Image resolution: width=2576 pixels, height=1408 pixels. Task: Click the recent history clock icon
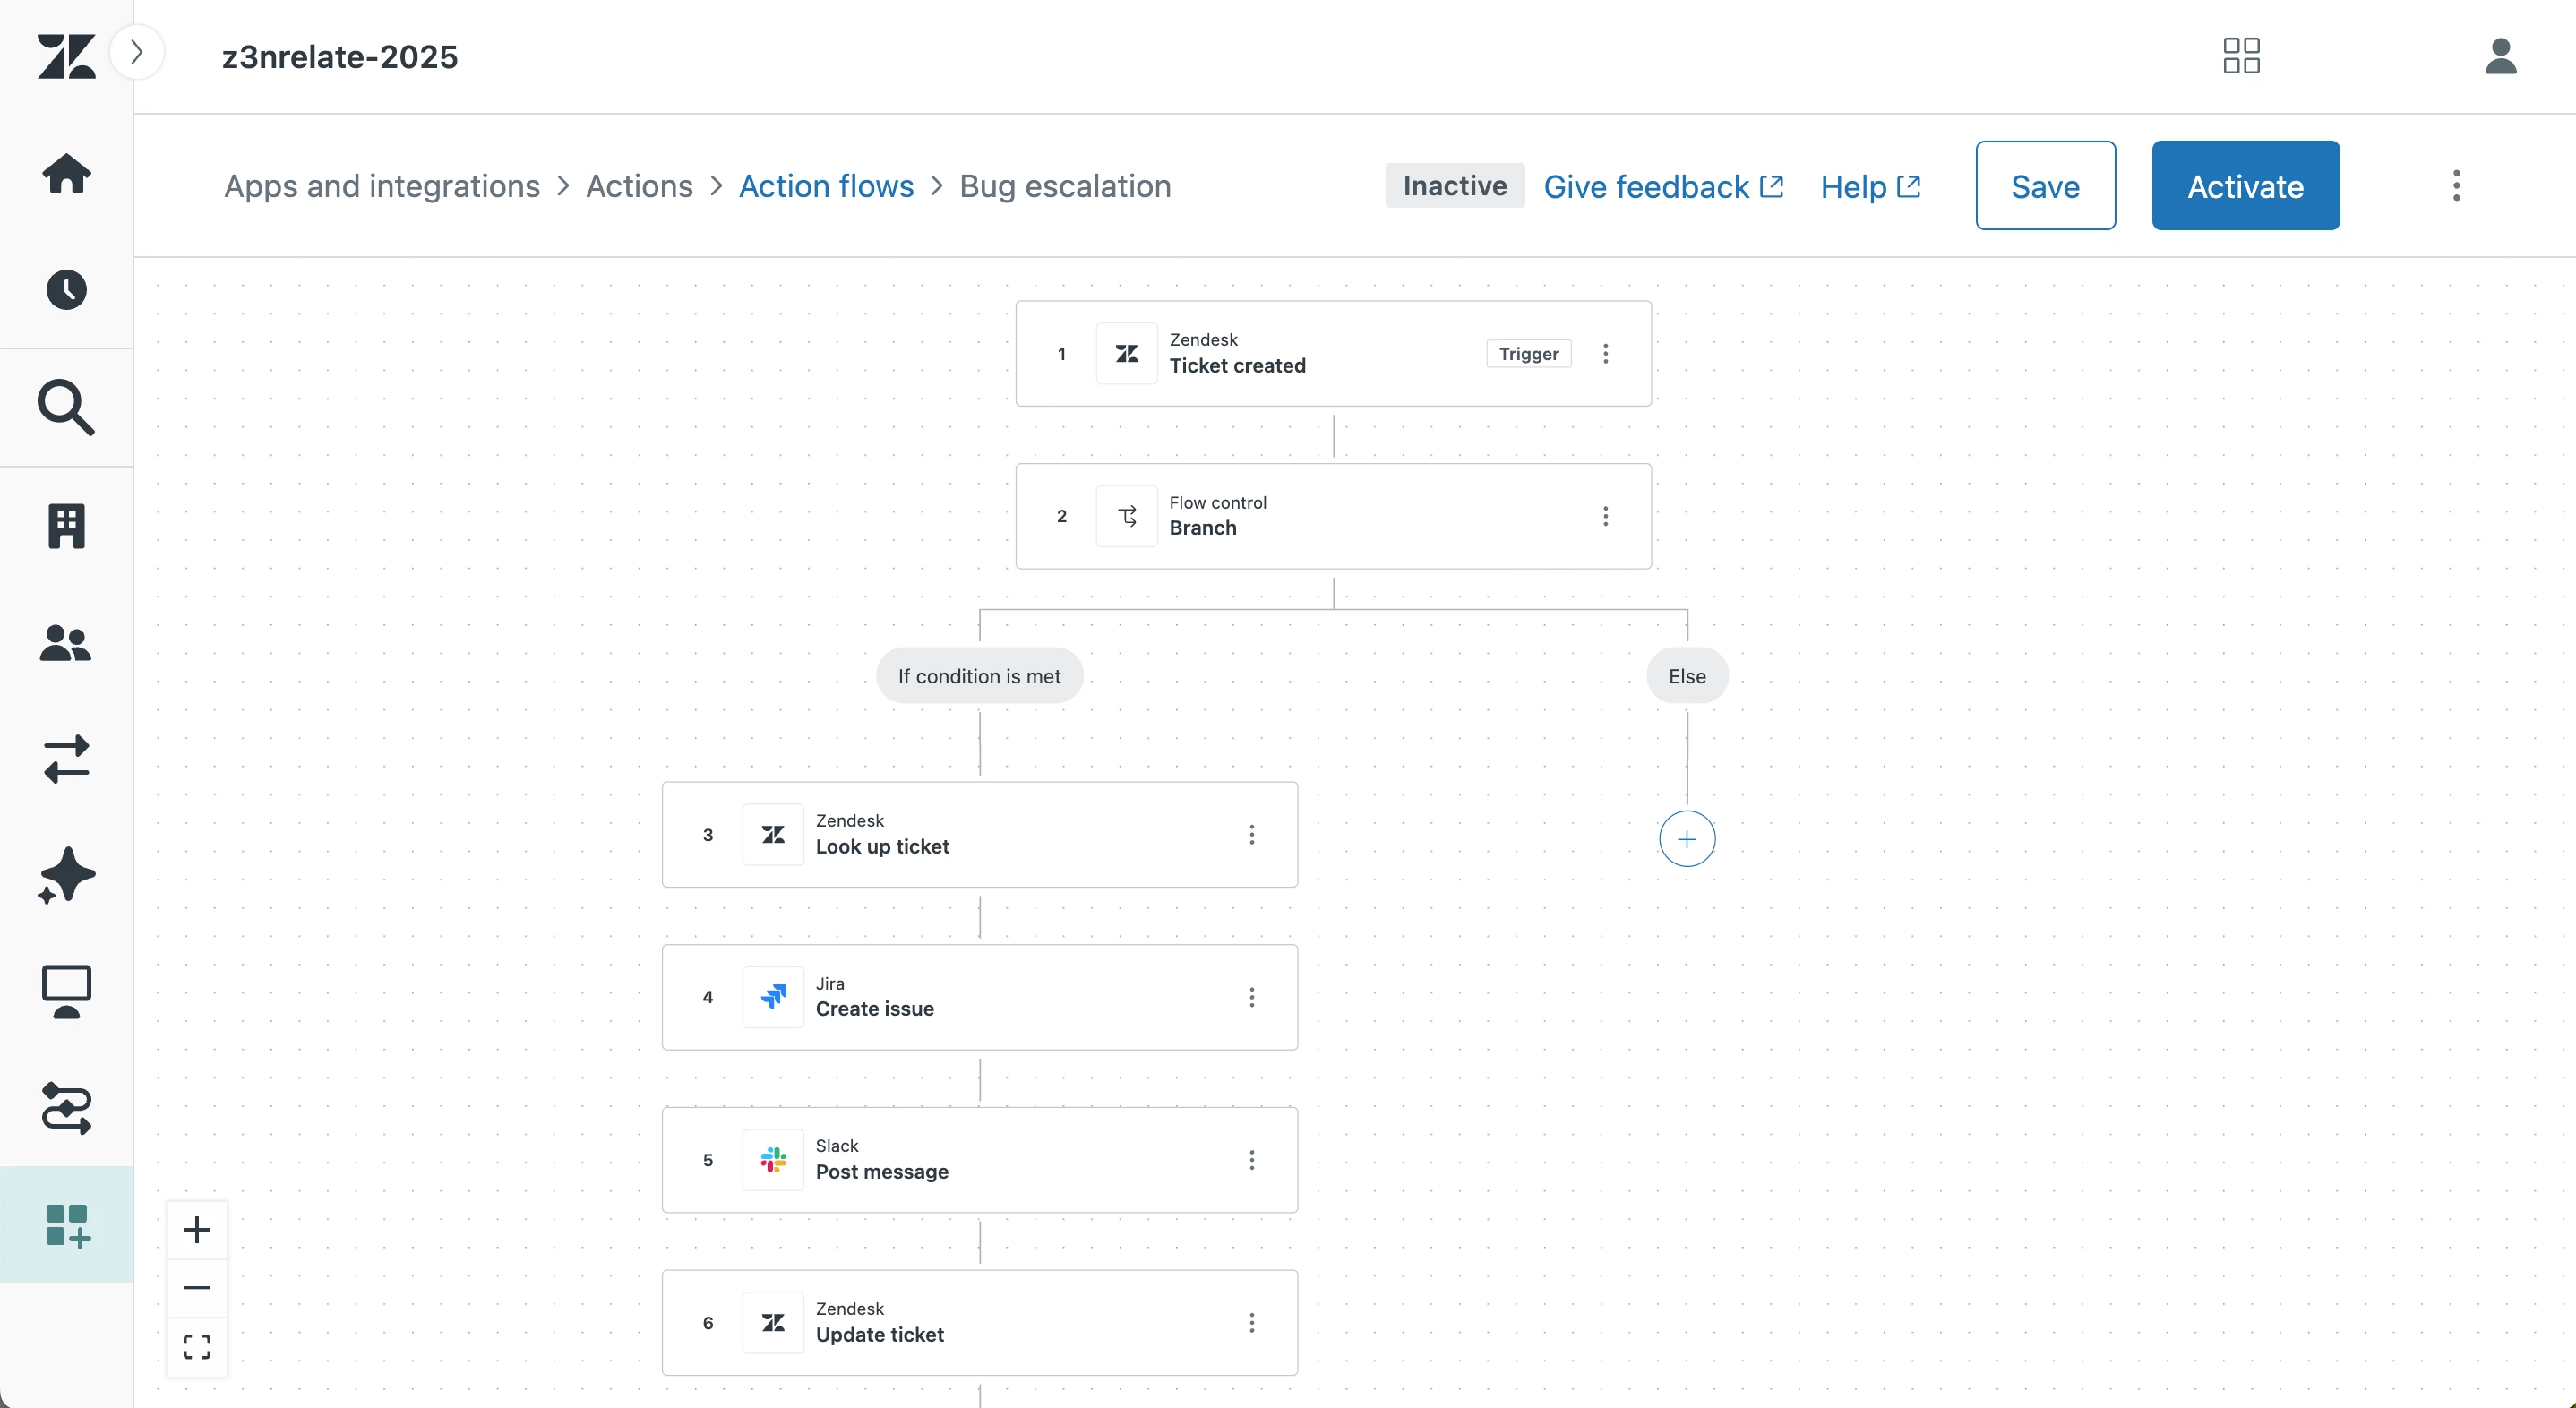click(66, 290)
